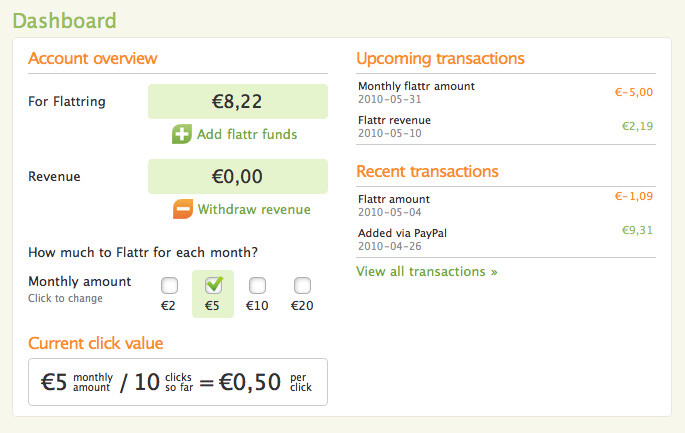Image resolution: width=685 pixels, height=433 pixels.
Task: Select the Monthly flattr amount upcoming transaction
Action: [x=506, y=93]
